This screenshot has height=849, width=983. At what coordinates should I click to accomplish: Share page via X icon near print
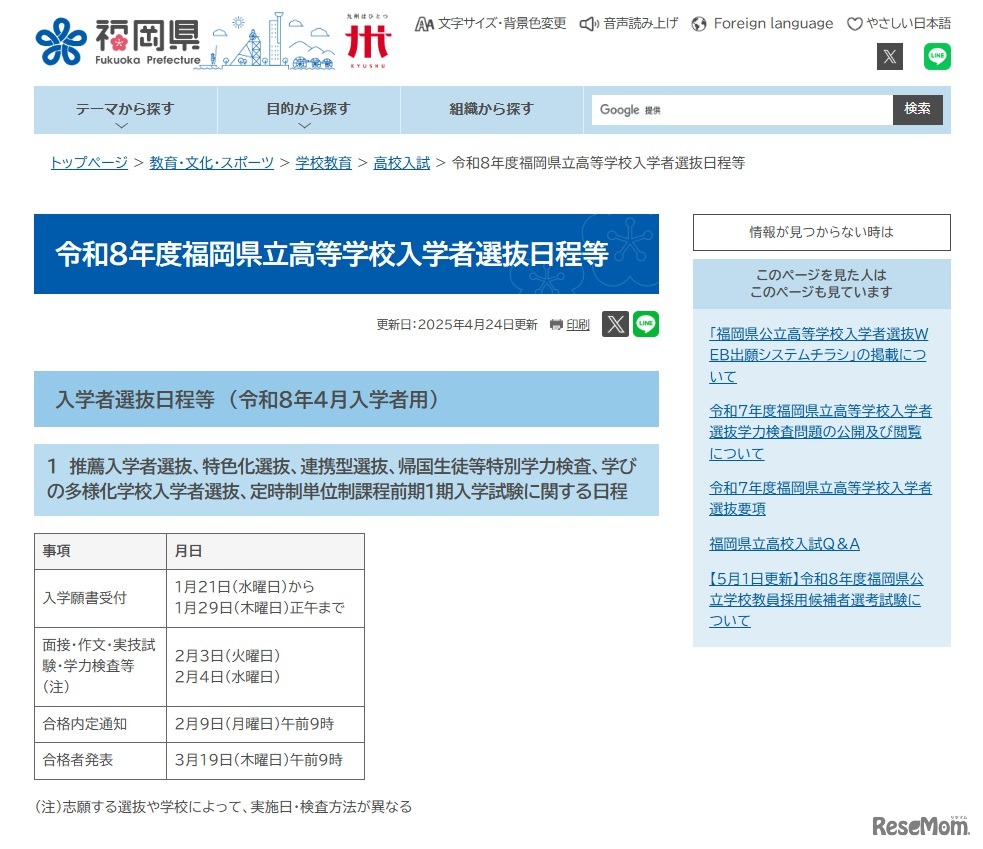tap(615, 324)
